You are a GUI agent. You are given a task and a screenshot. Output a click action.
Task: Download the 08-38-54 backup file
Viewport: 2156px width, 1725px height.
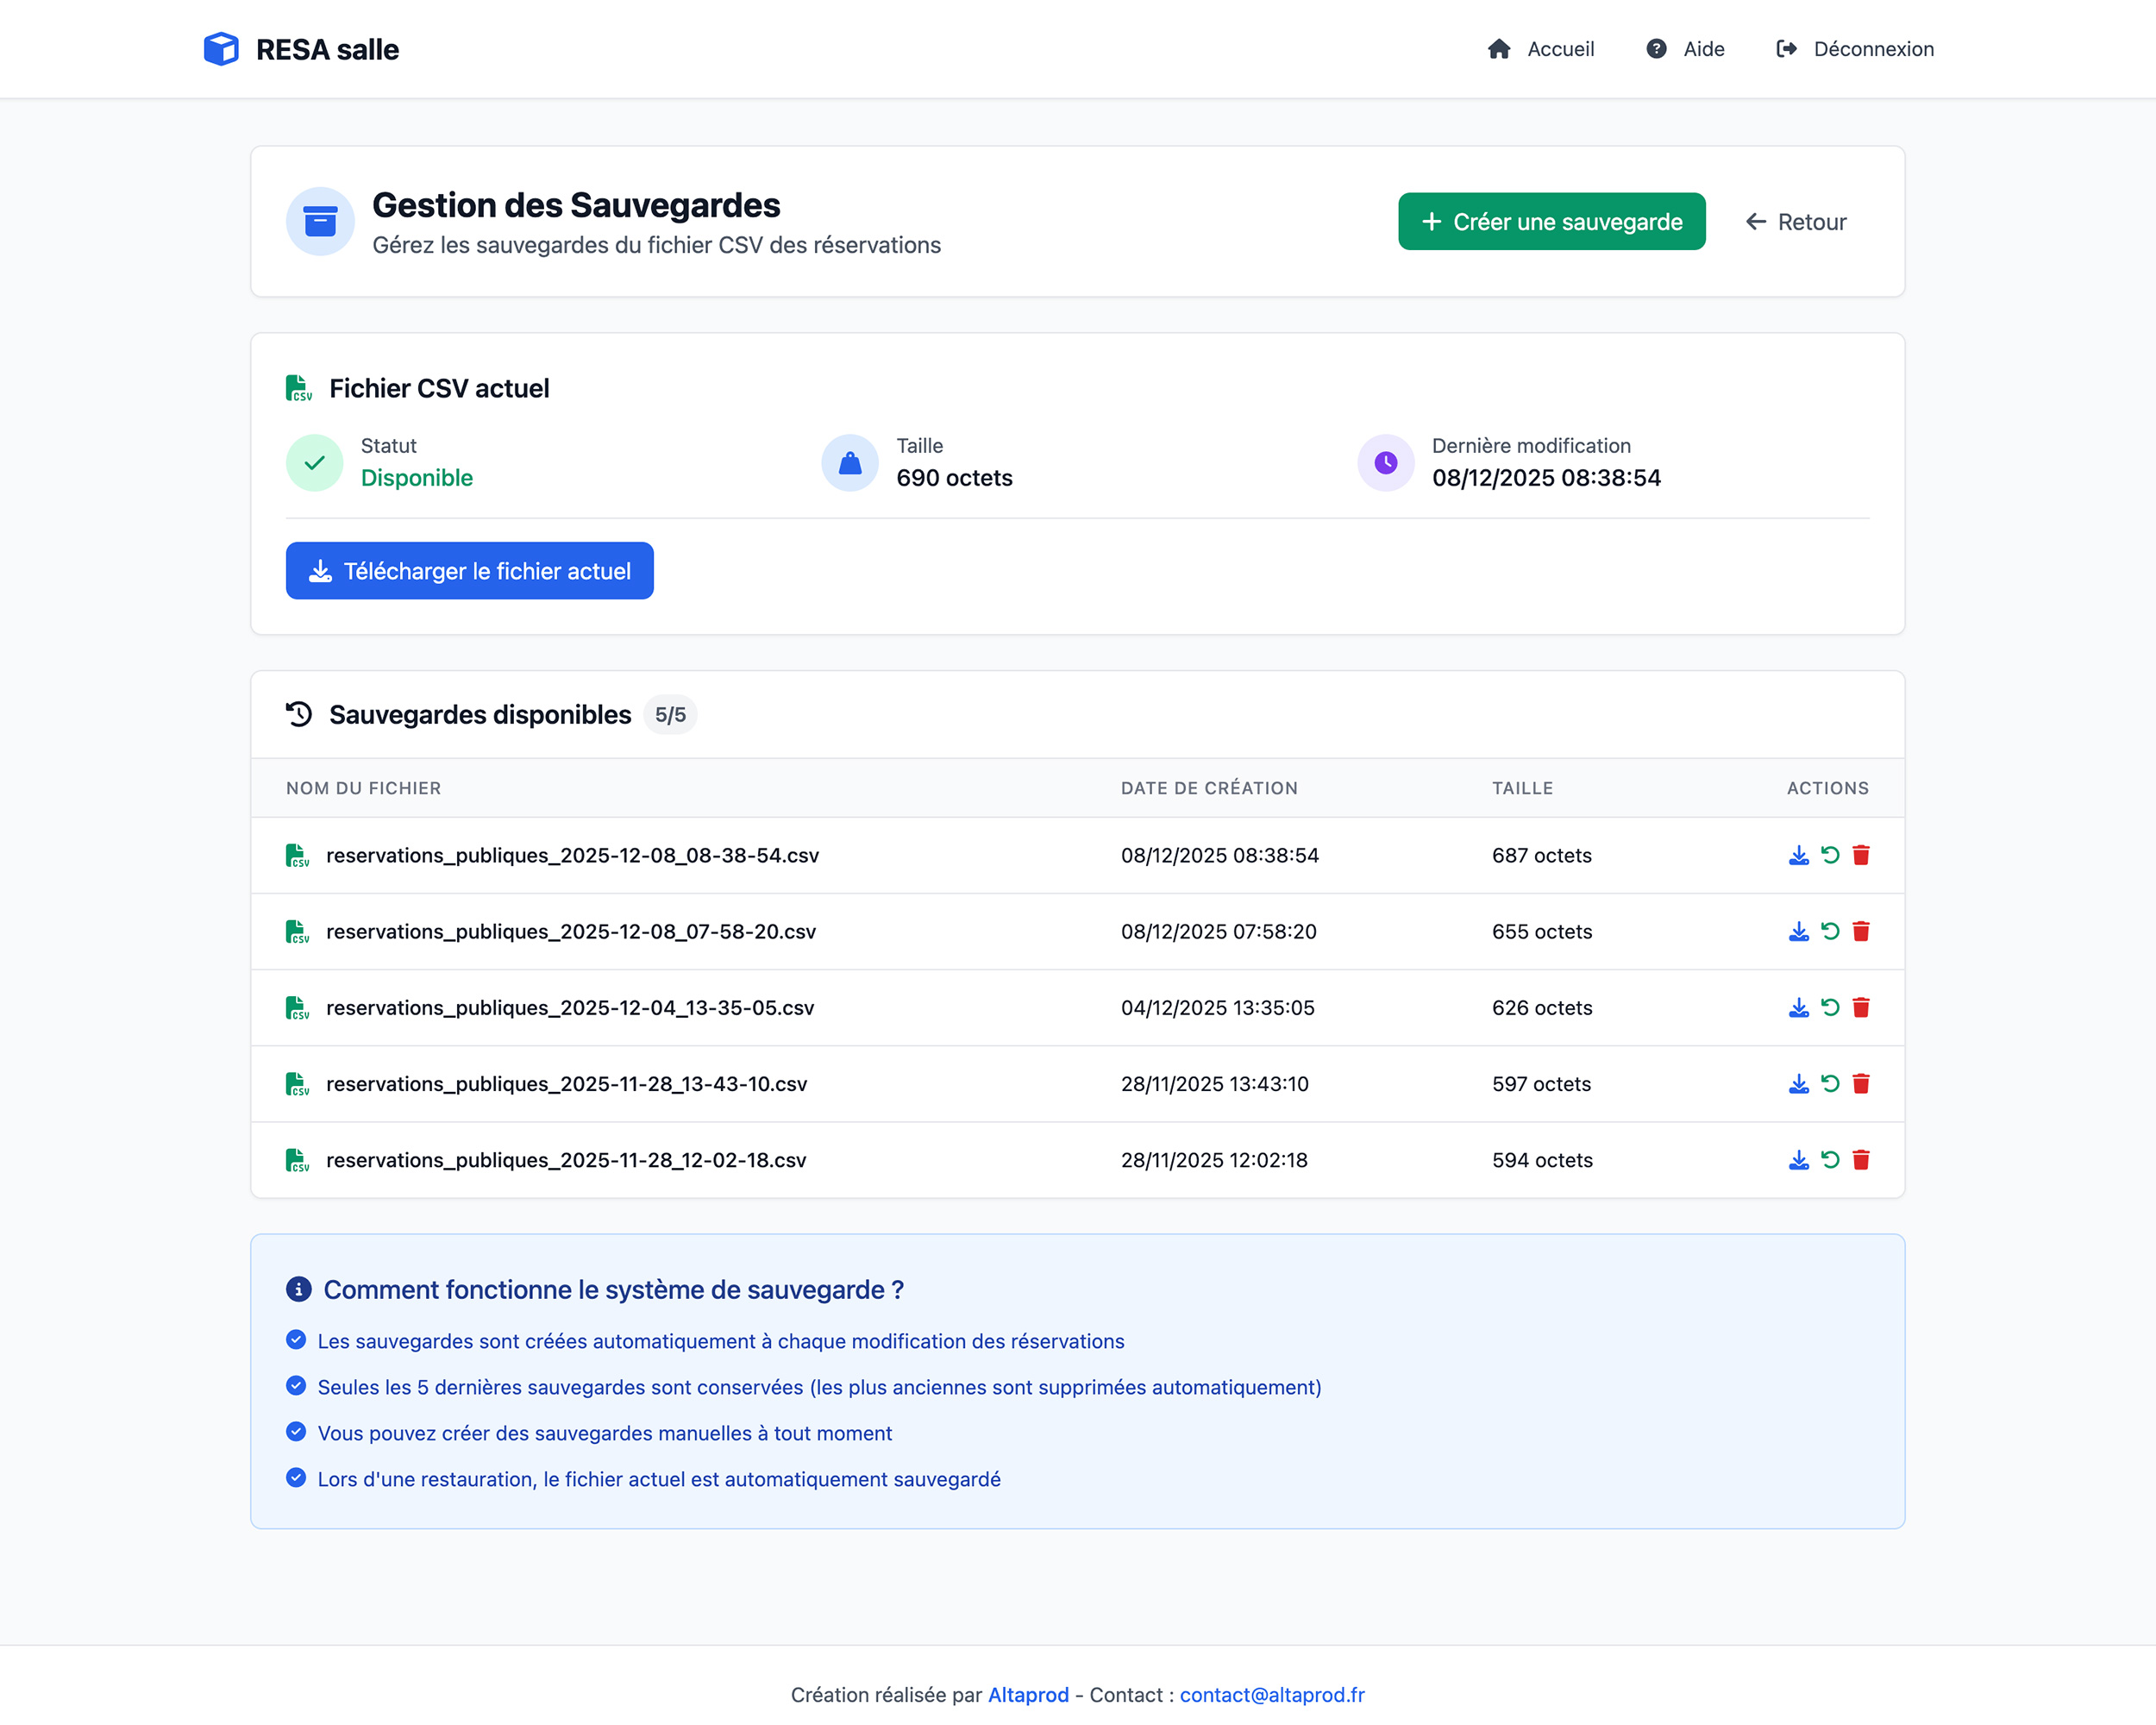[1798, 855]
